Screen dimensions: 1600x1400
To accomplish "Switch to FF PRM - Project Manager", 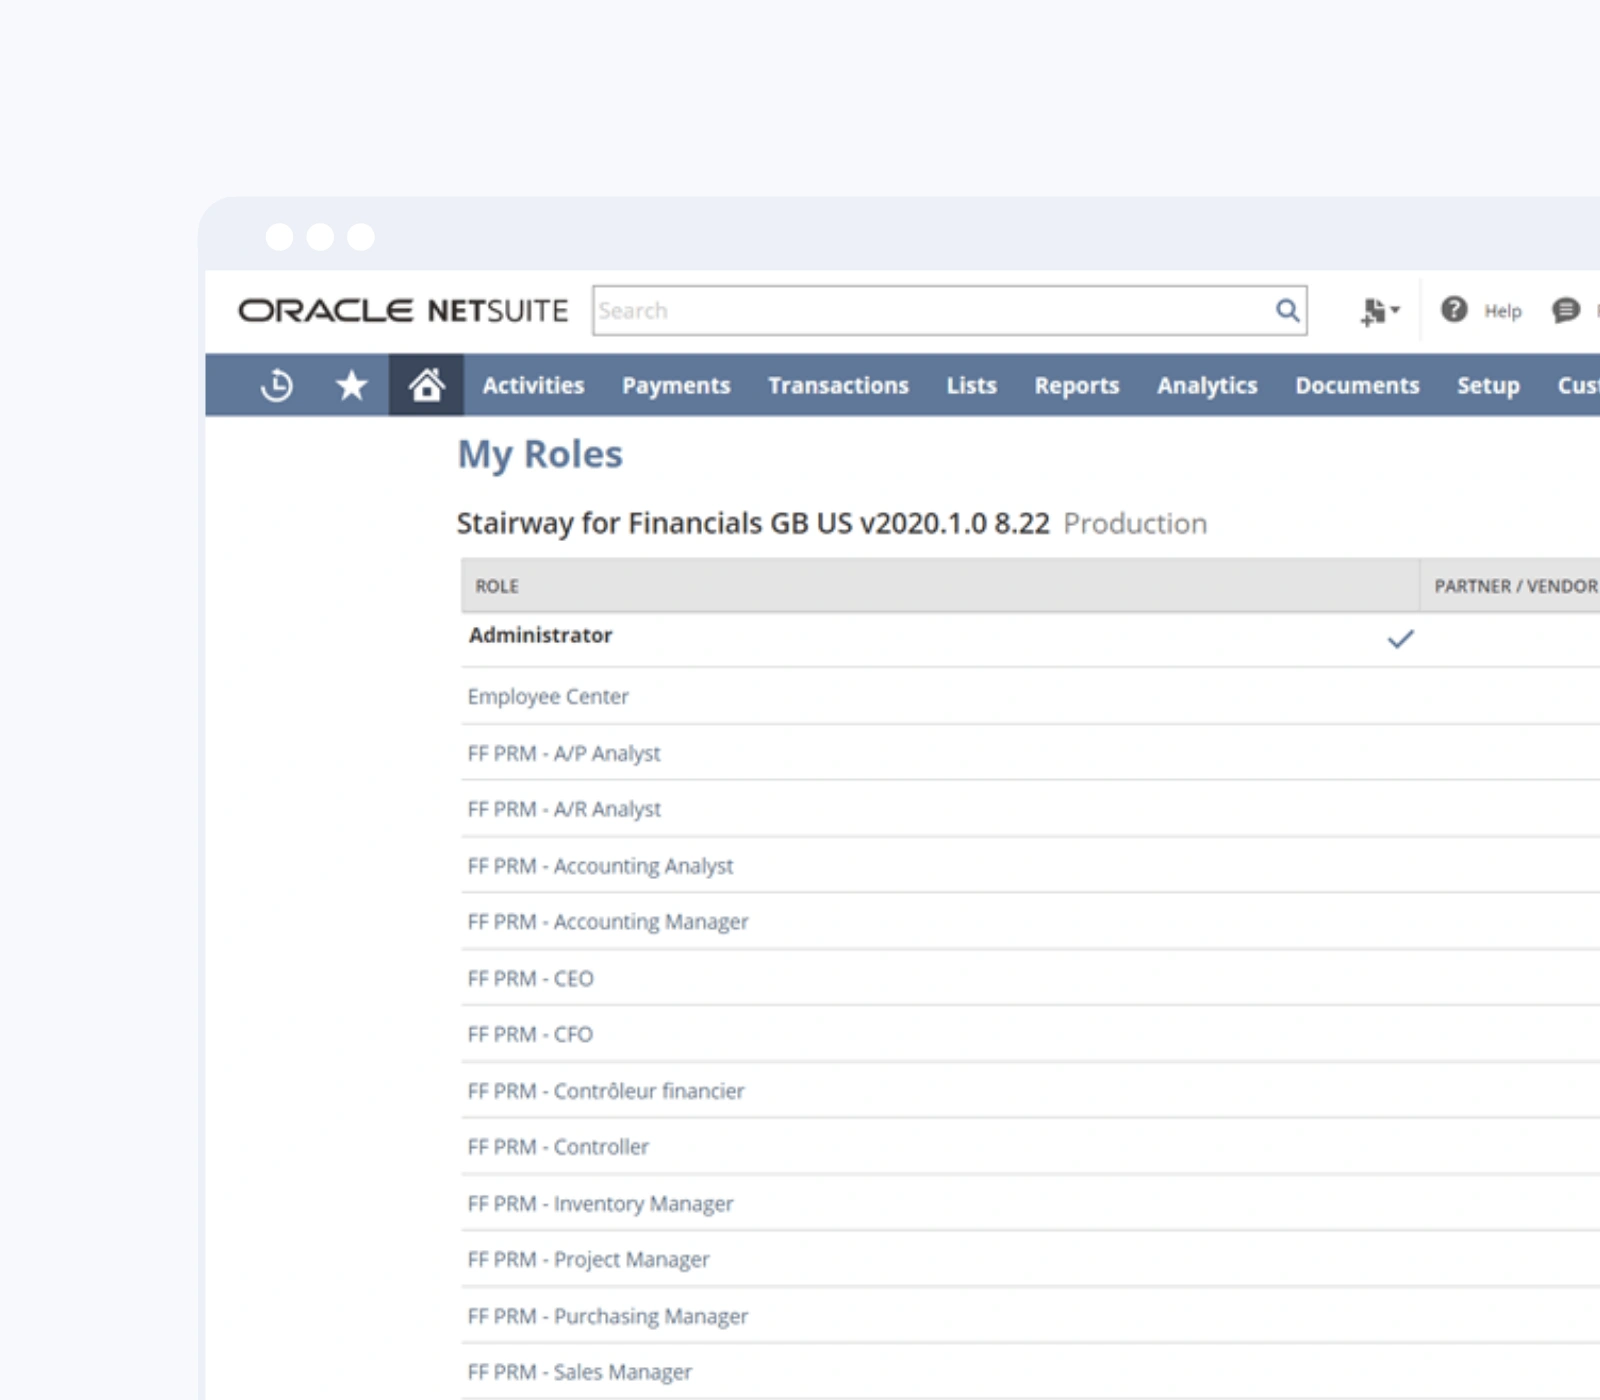I will [x=588, y=1259].
